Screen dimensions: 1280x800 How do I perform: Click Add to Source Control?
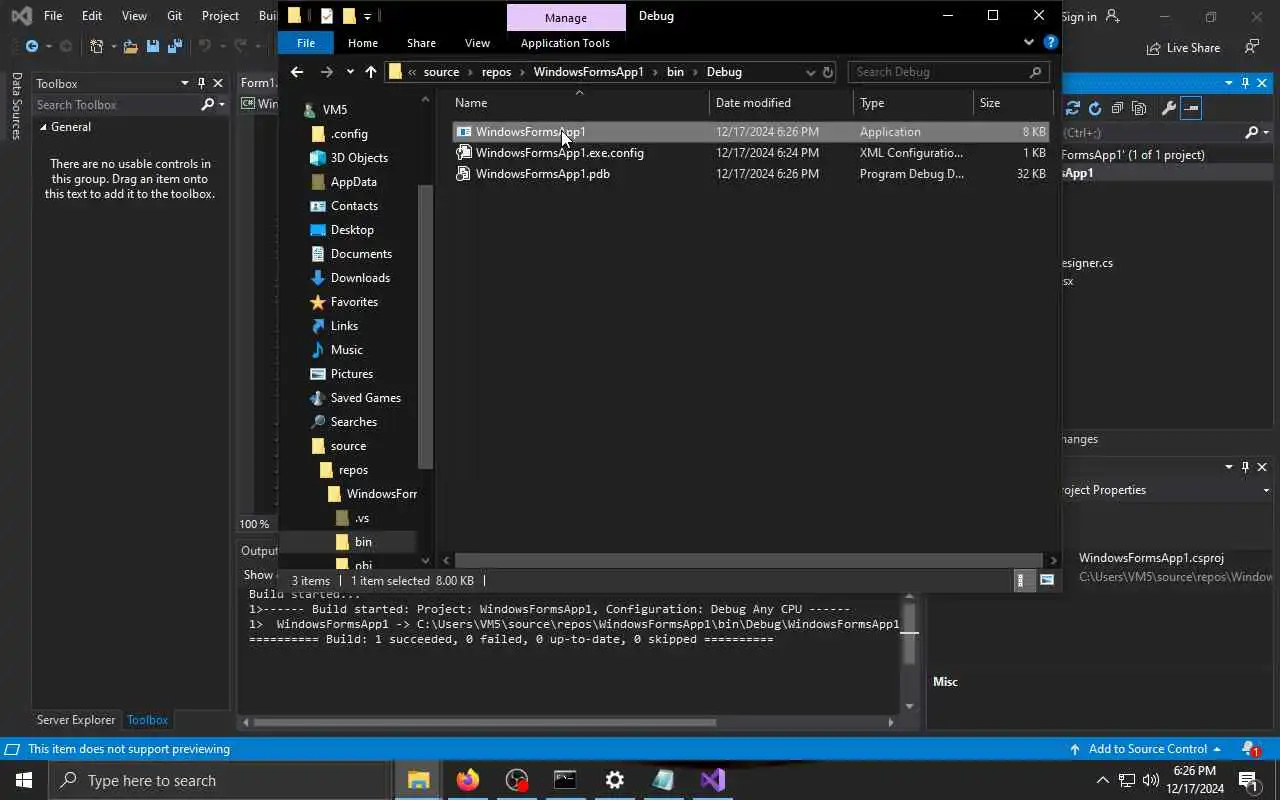(x=1145, y=748)
